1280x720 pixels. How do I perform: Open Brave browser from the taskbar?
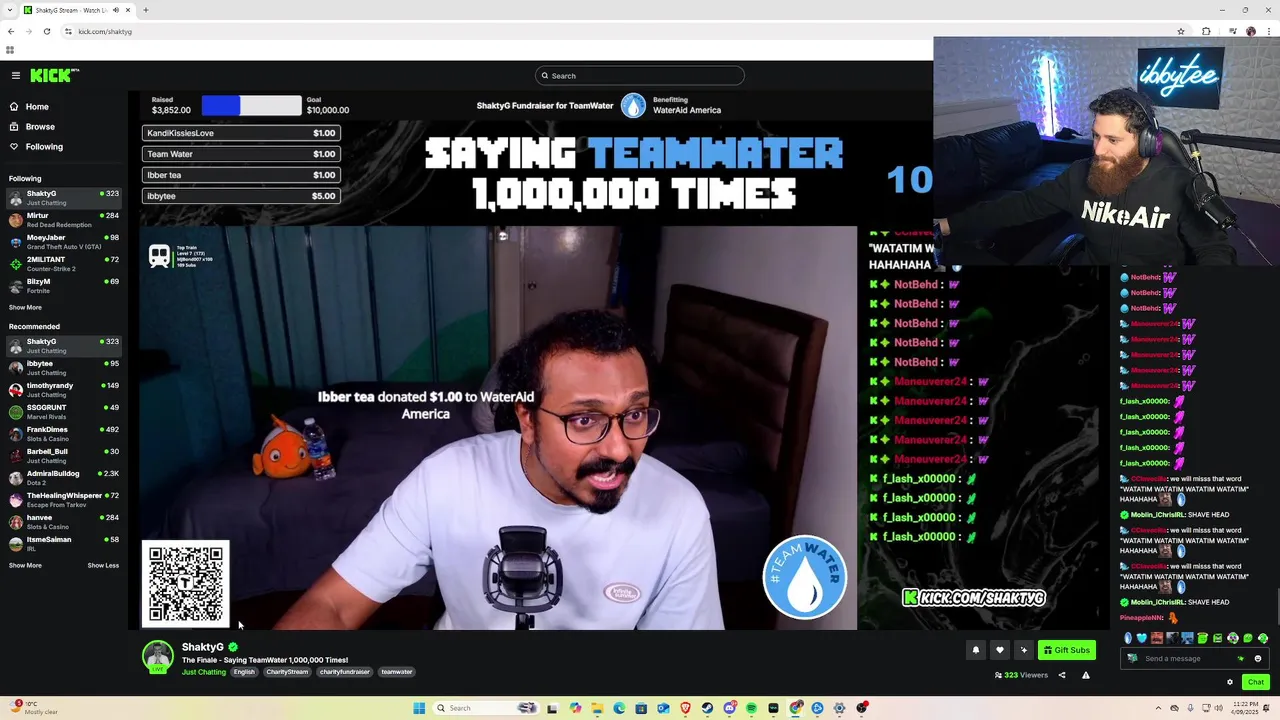685,708
